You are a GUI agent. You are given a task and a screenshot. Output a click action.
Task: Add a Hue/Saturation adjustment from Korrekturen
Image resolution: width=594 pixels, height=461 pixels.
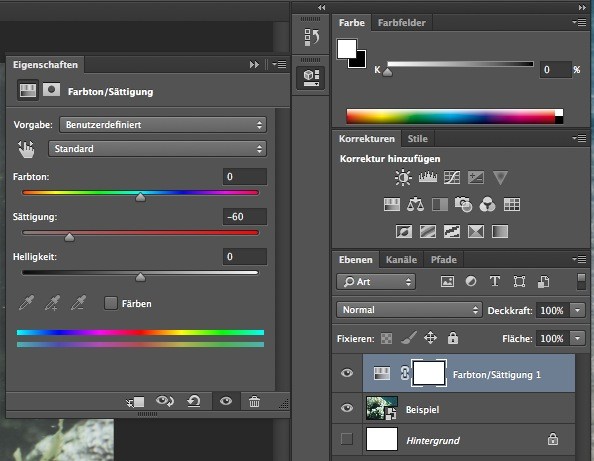tap(392, 205)
